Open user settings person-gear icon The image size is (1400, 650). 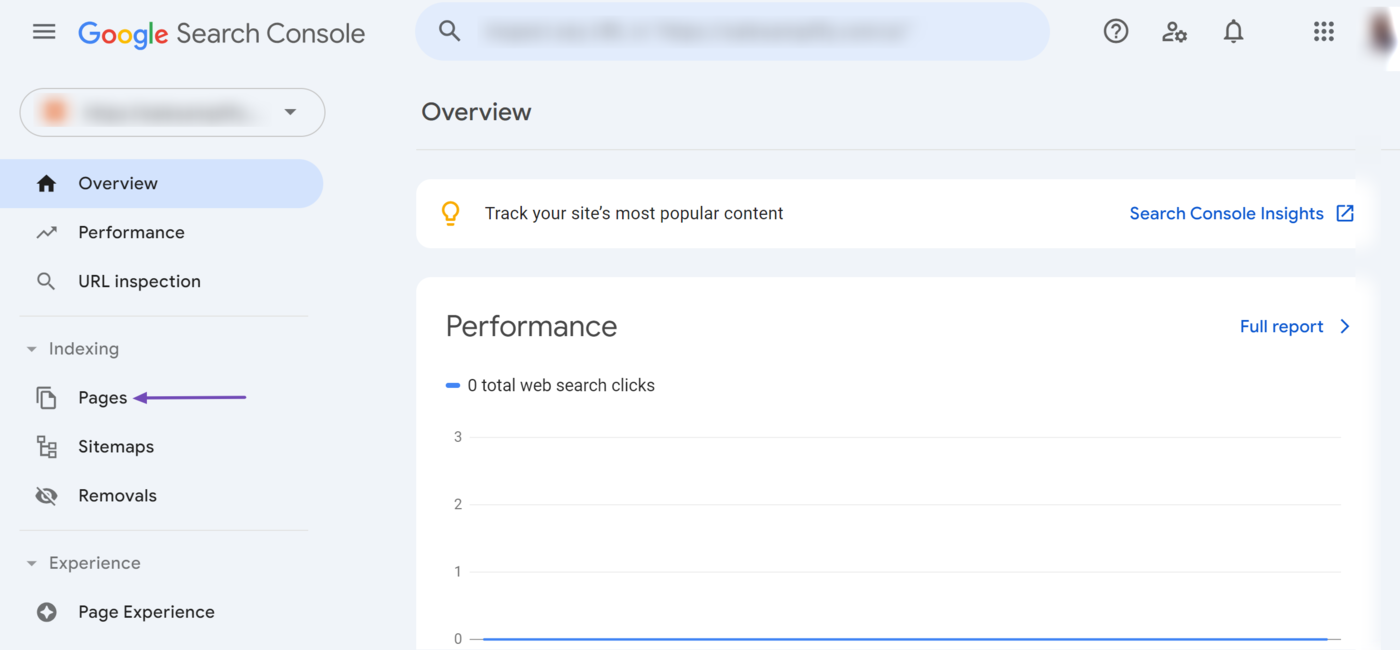1174,32
